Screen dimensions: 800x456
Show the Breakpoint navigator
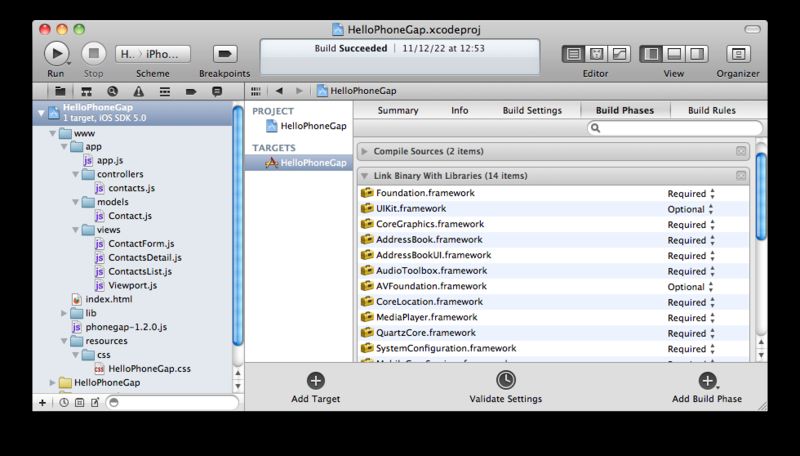pos(191,91)
